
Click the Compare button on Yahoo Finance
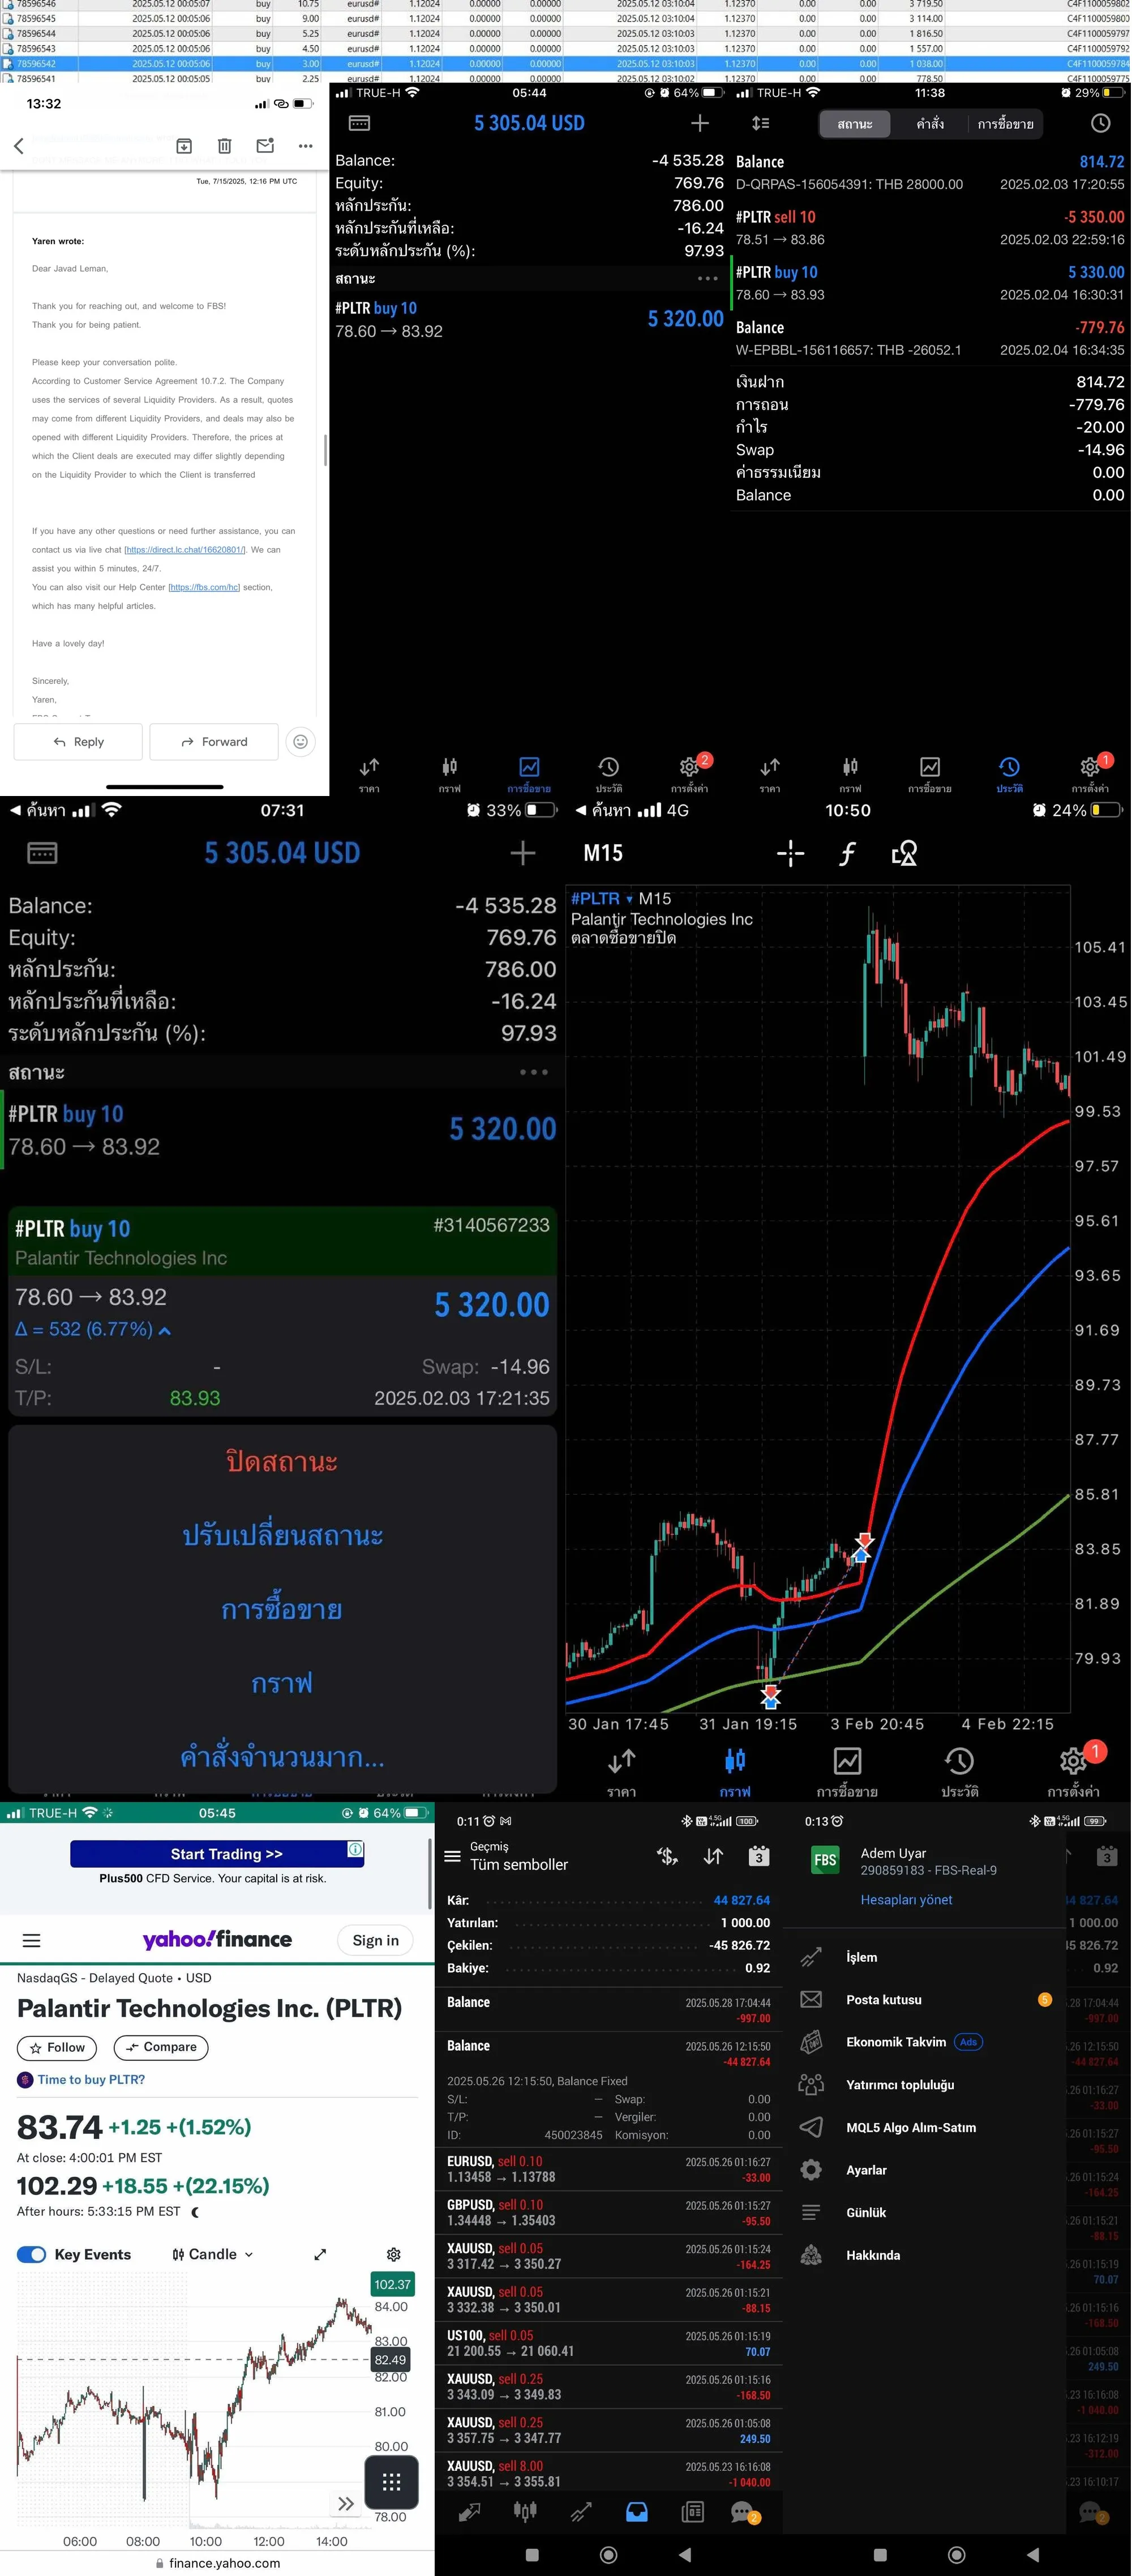[x=161, y=2047]
